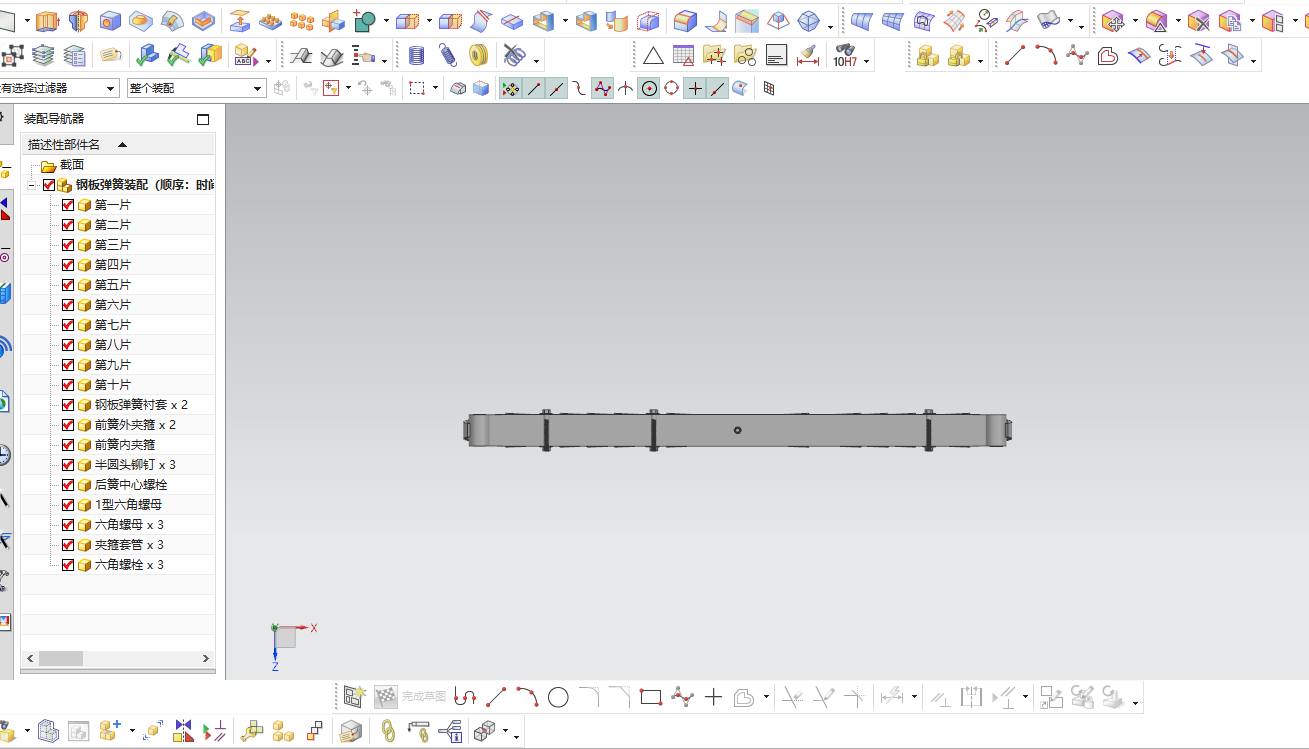1309x749 pixels.
Task: Toggle the midpoint snap option
Action: click(555, 89)
